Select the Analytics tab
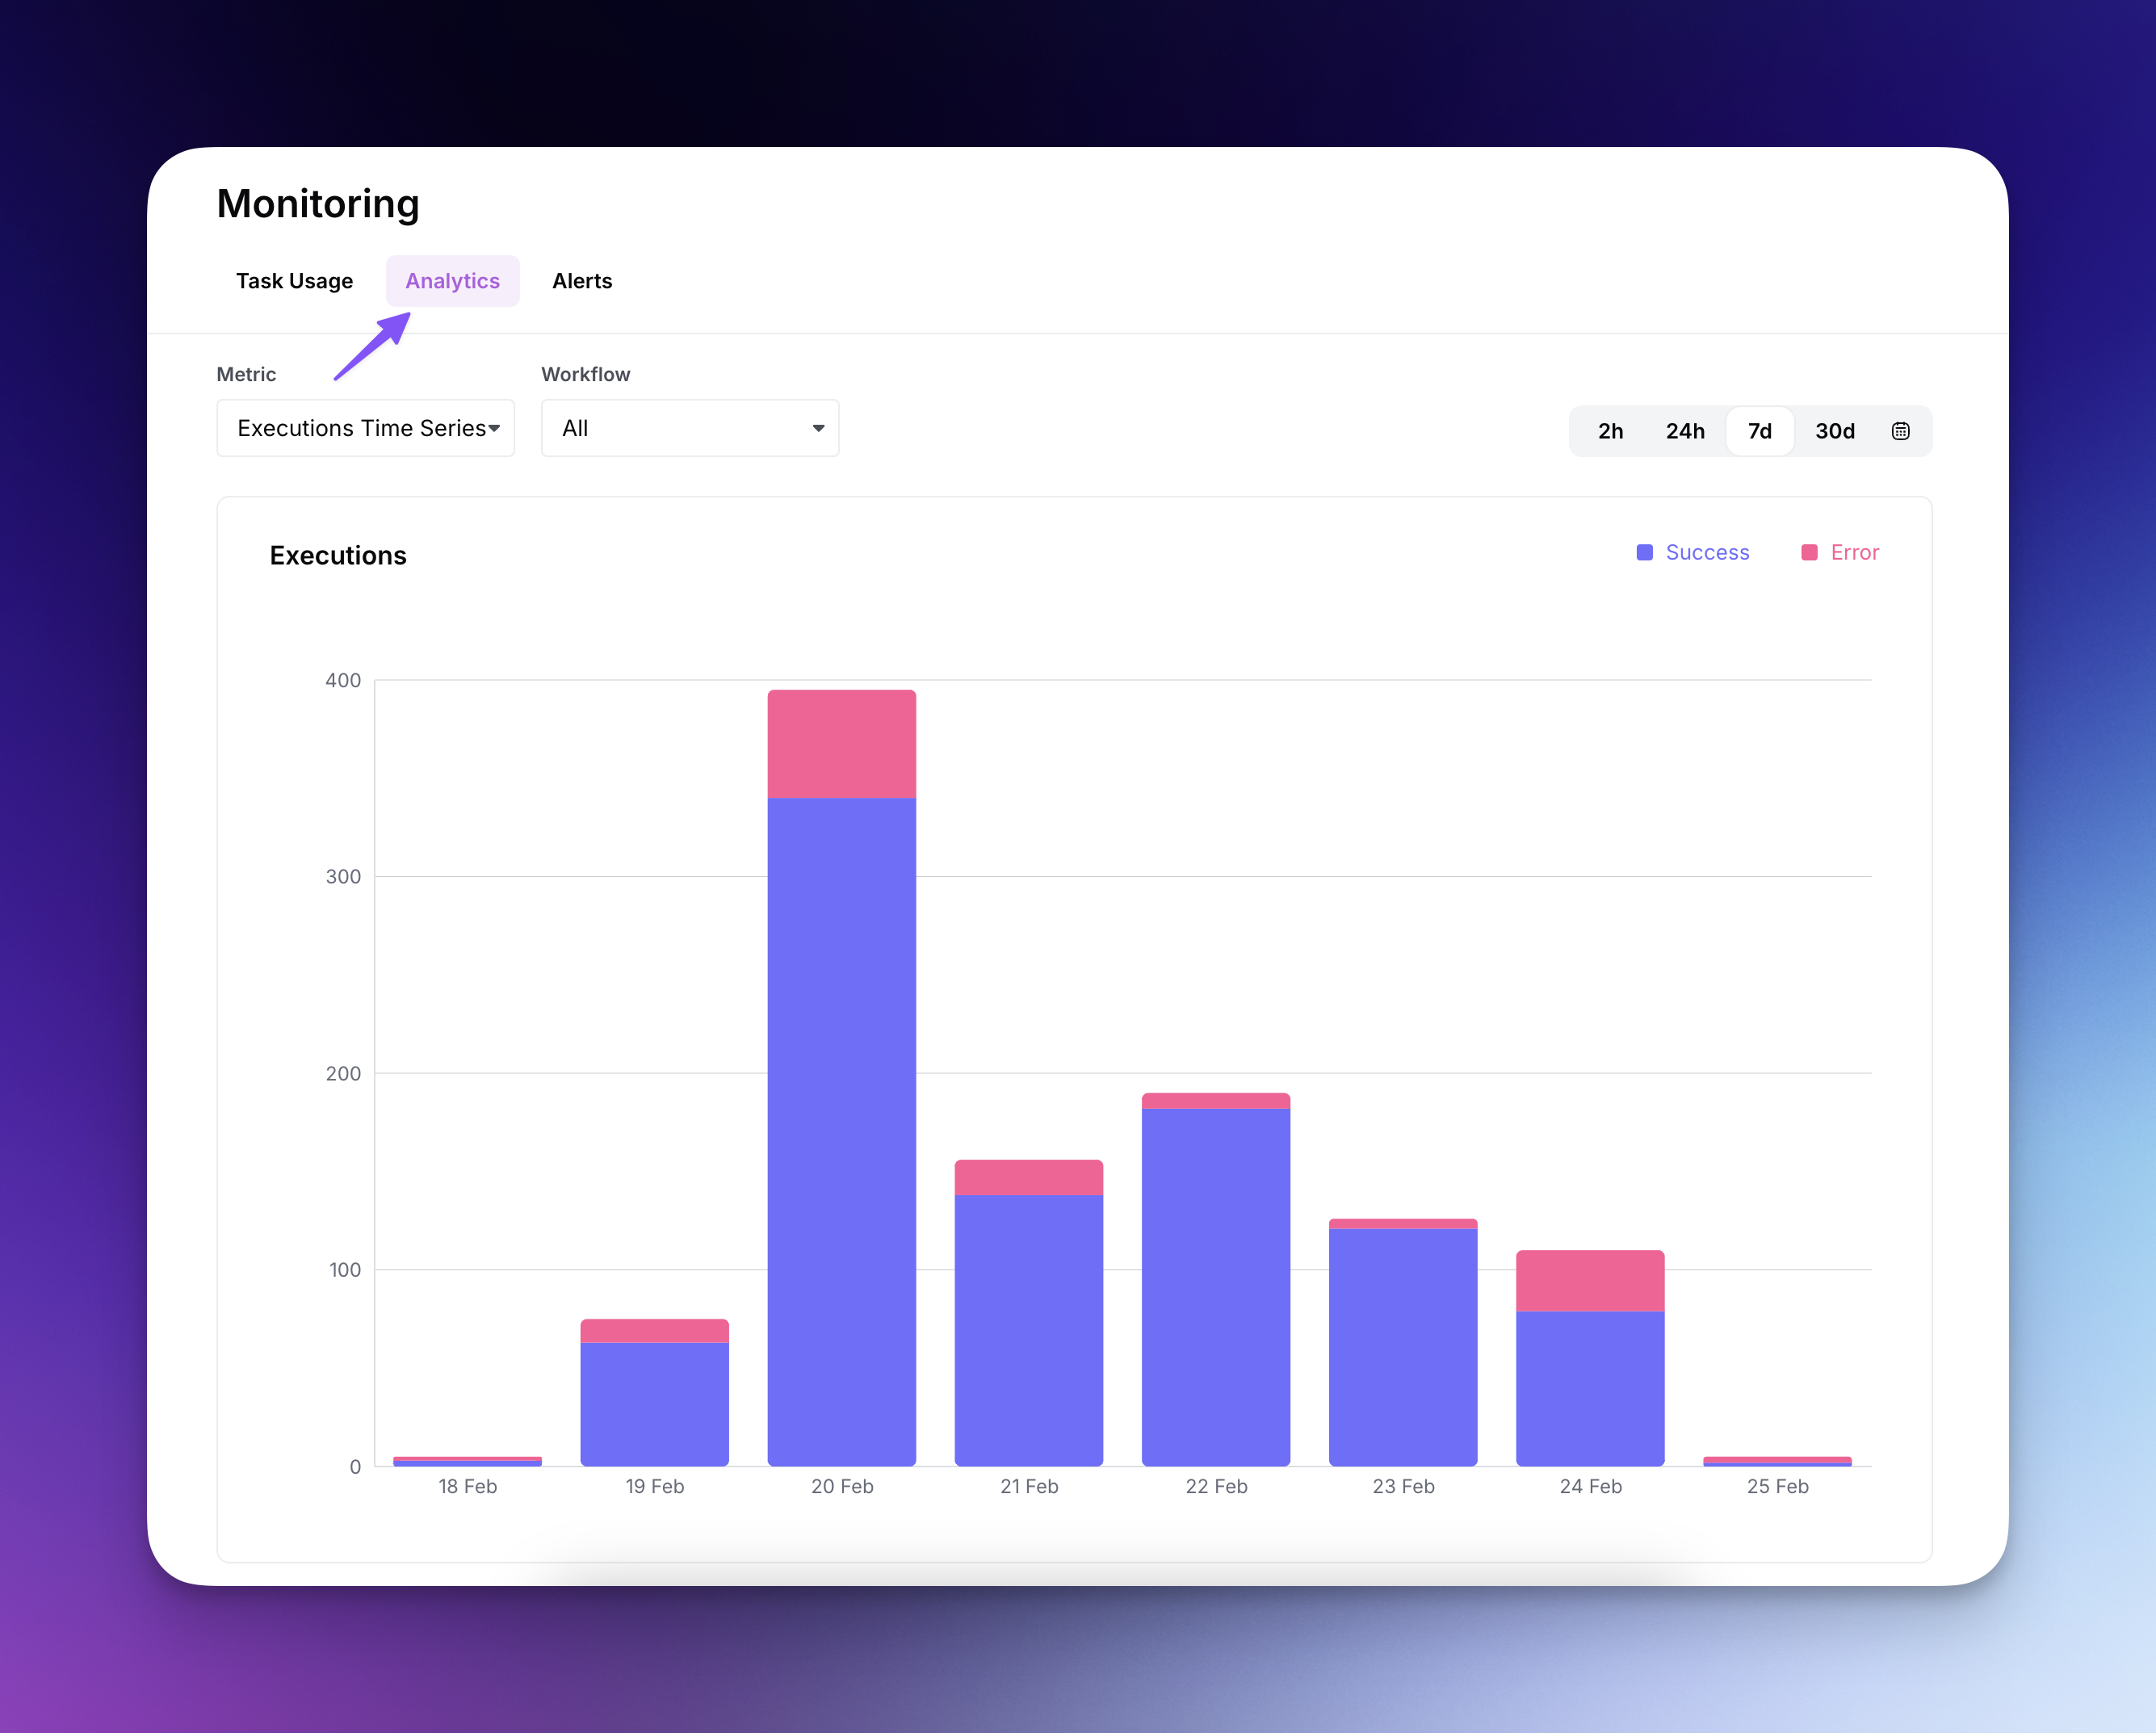This screenshot has height=1733, width=2156. pos(452,281)
